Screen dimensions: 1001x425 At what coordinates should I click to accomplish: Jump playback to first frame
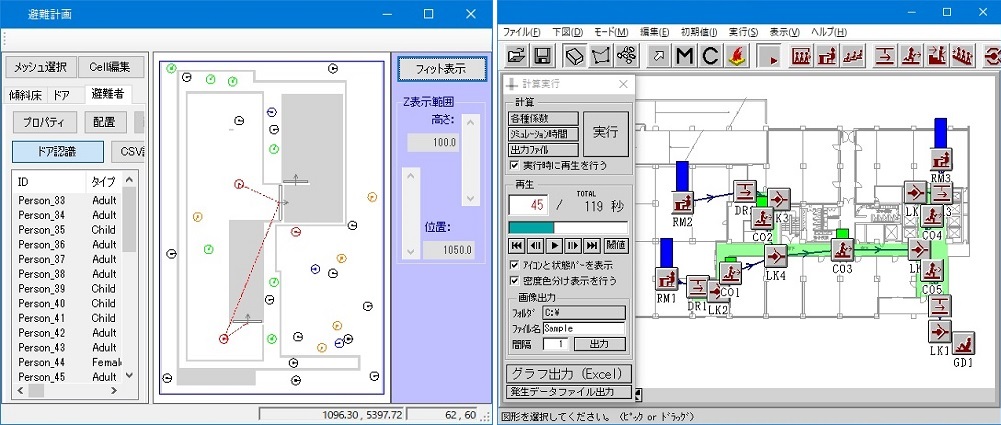pyautogui.click(x=517, y=245)
